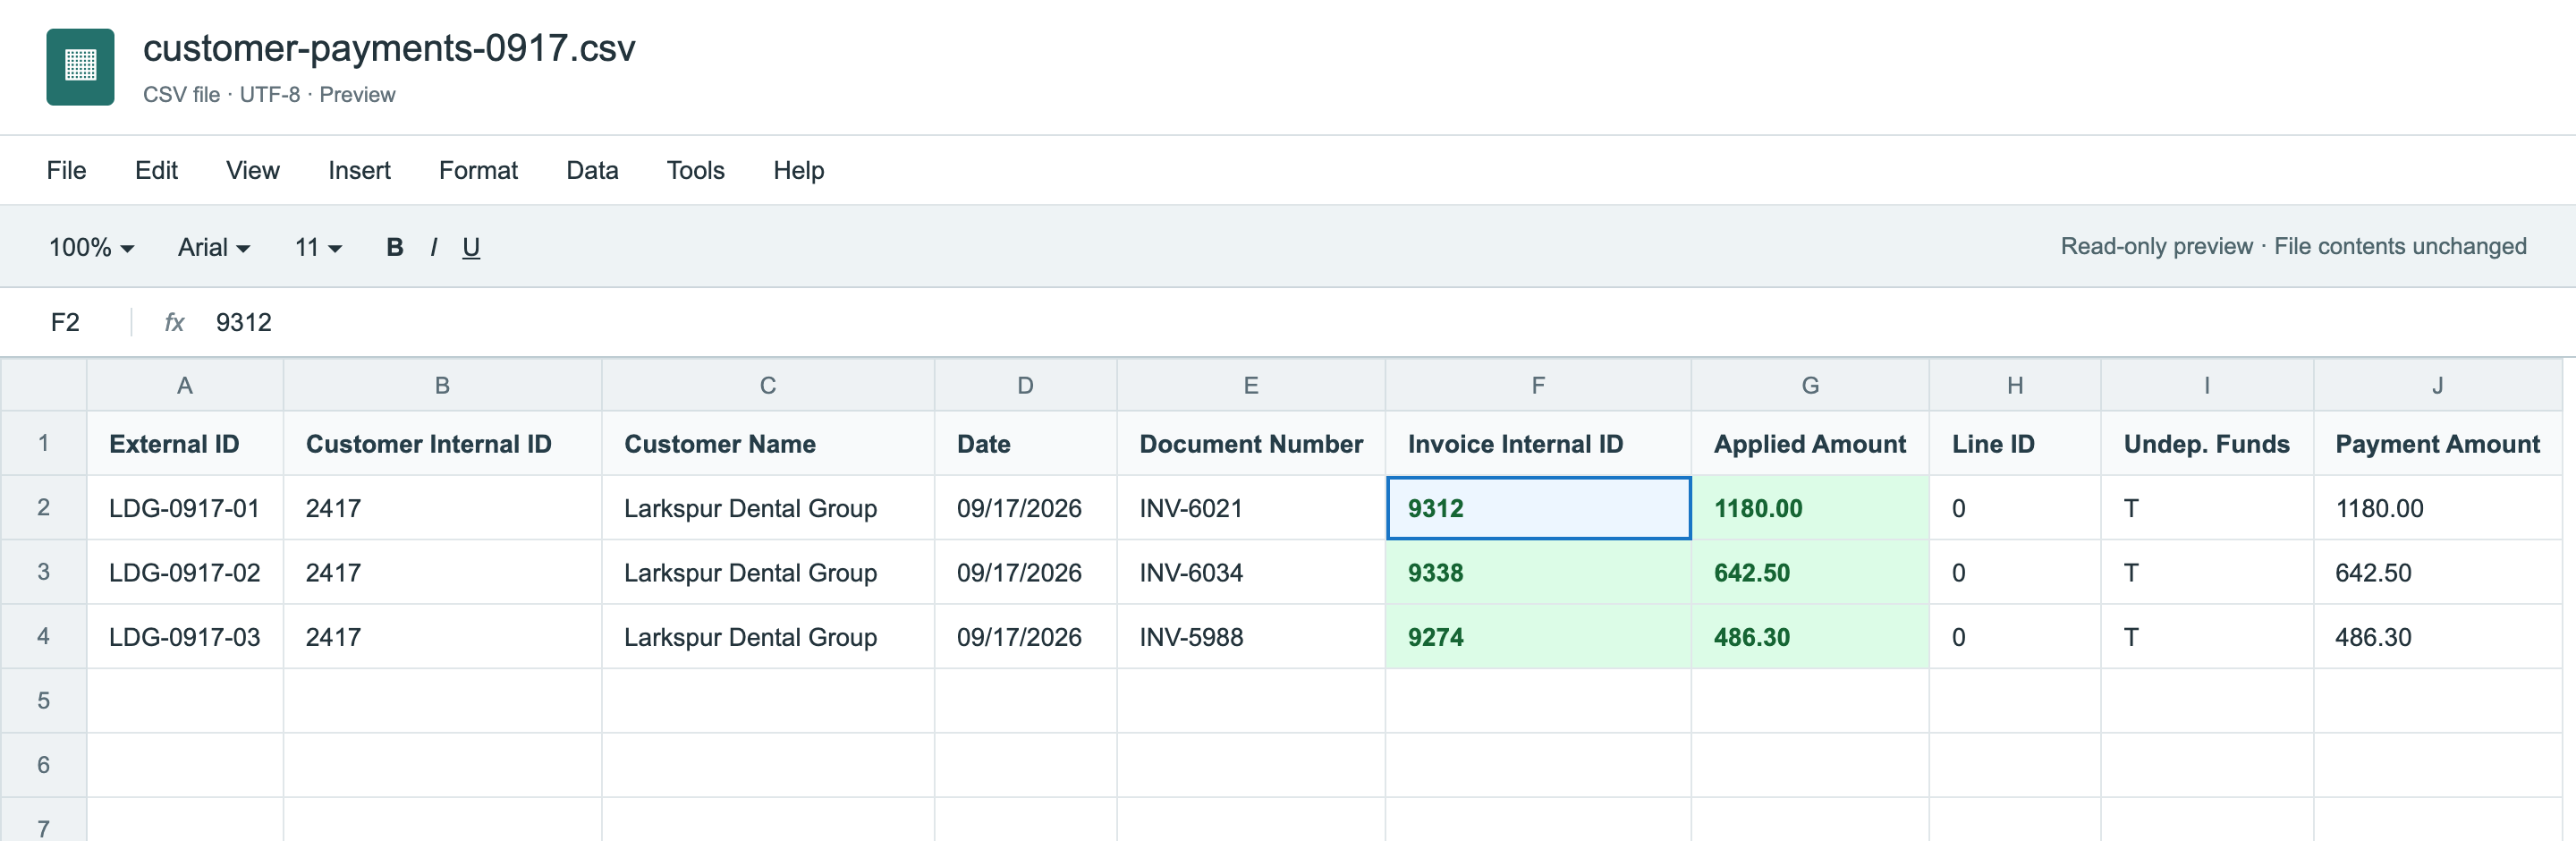Image resolution: width=2576 pixels, height=841 pixels.
Task: Open the Edit menu
Action: [x=156, y=170]
